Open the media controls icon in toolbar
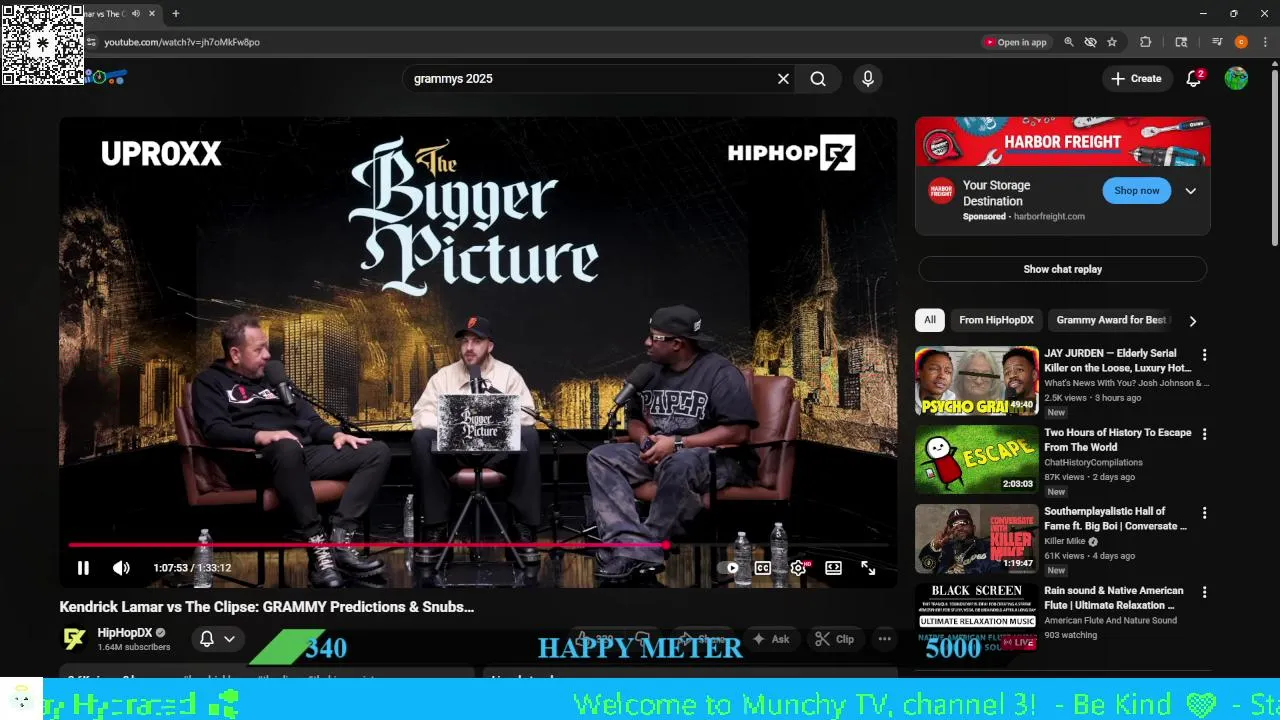 click(1217, 42)
